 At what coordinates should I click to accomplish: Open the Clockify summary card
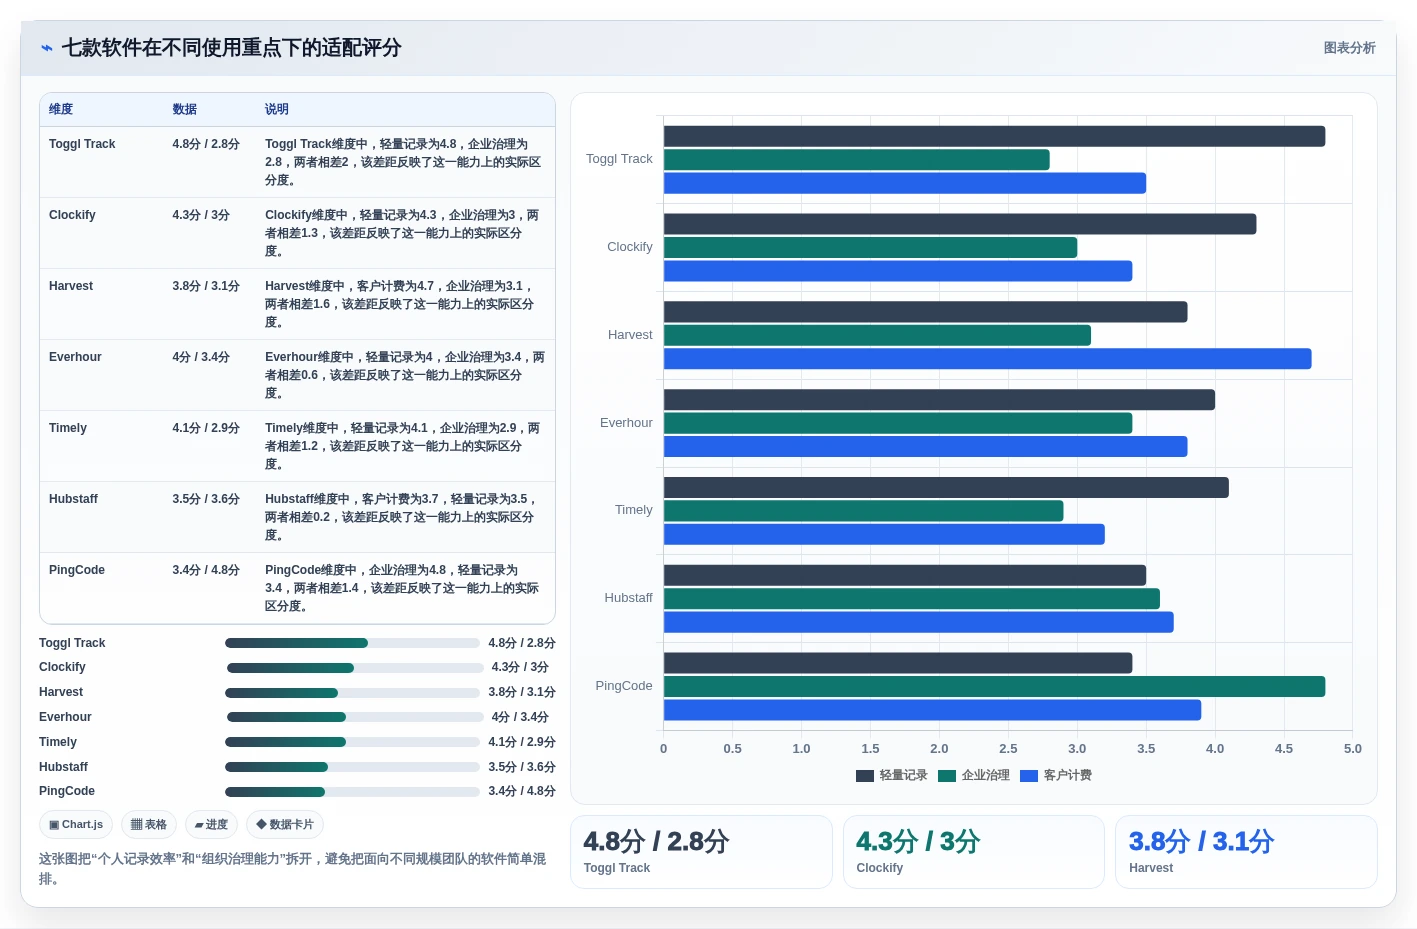(974, 852)
